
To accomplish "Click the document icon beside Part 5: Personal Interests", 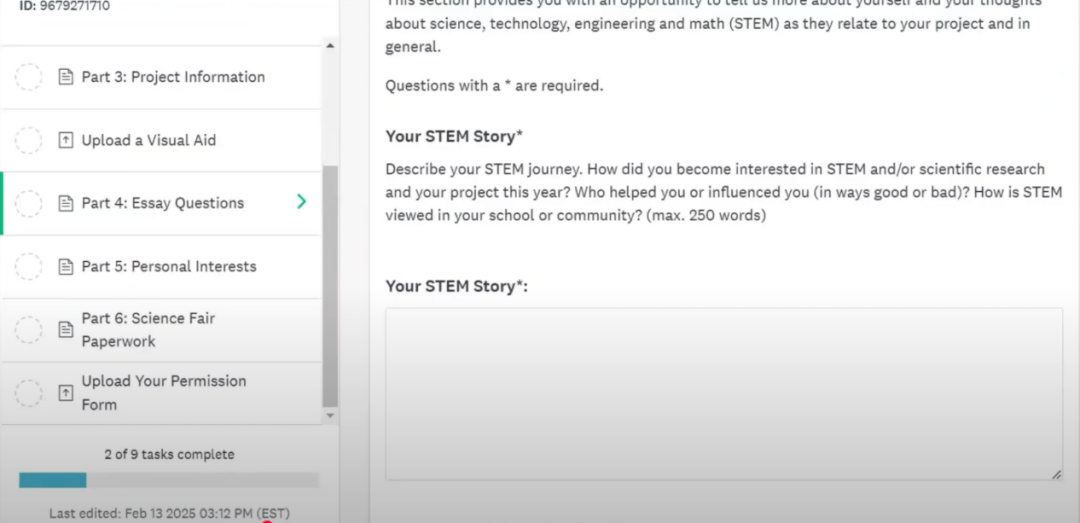I will [65, 267].
